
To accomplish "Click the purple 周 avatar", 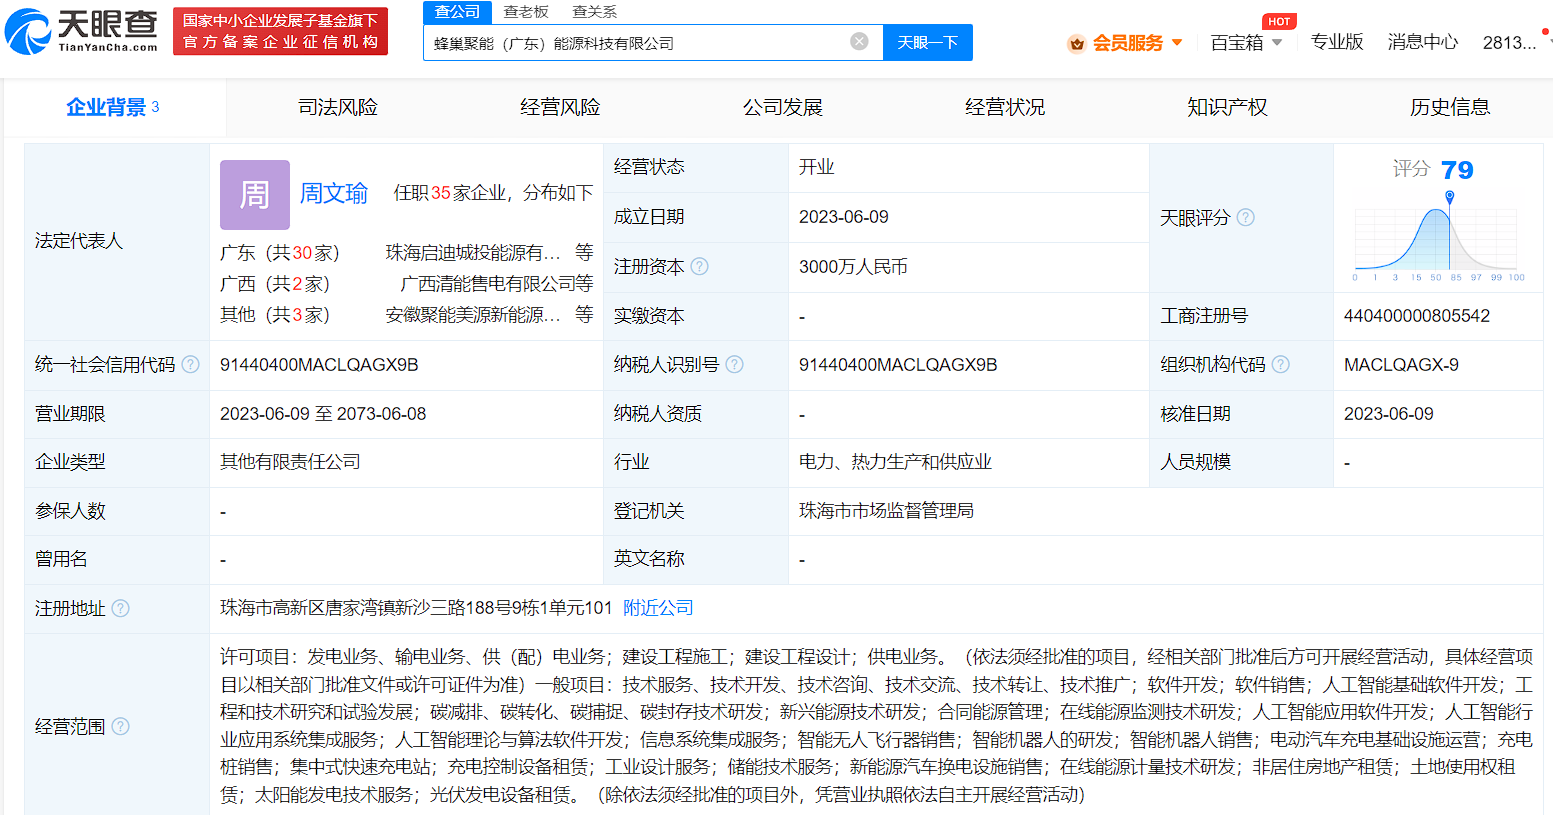I will [x=255, y=195].
